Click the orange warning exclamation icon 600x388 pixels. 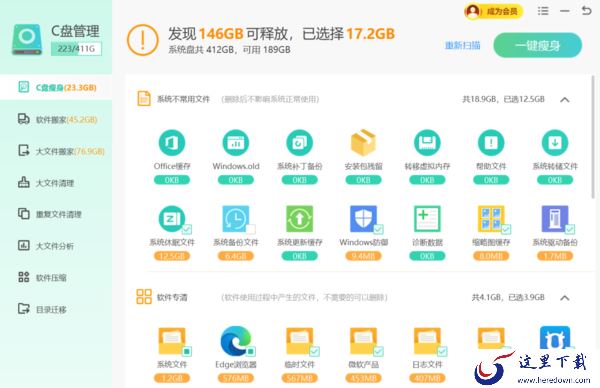tap(142, 40)
